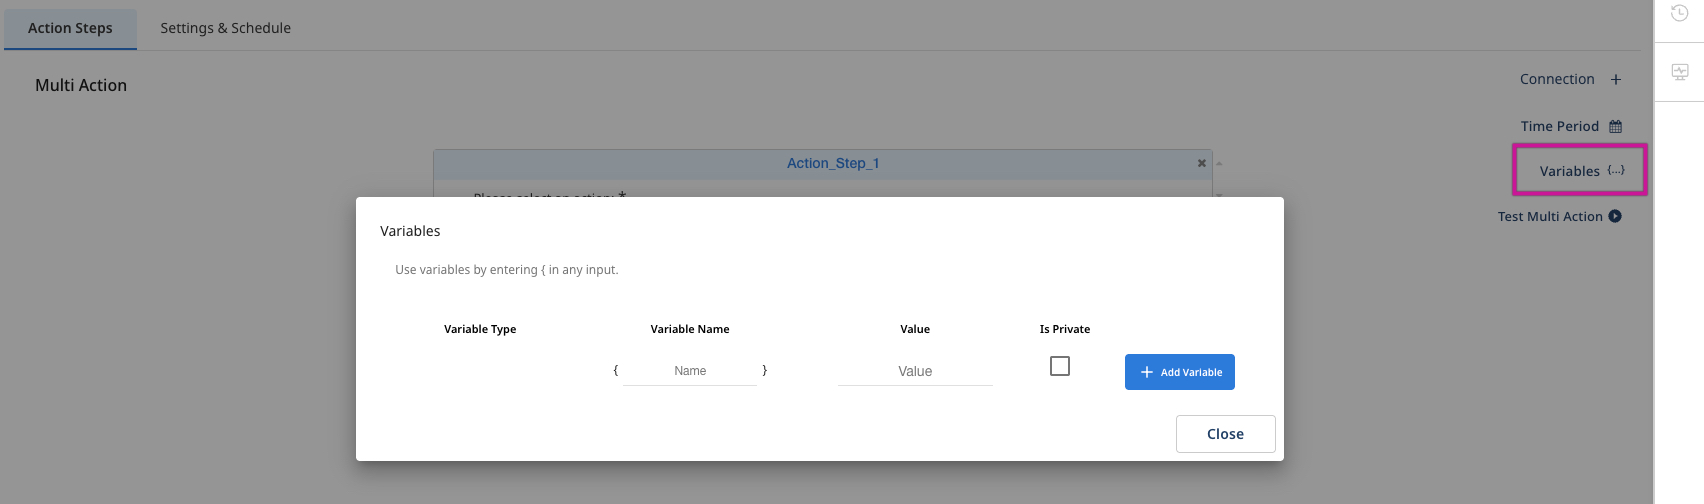1704x504 pixels.
Task: Click the Action_Step_1 title link
Action: click(832, 163)
